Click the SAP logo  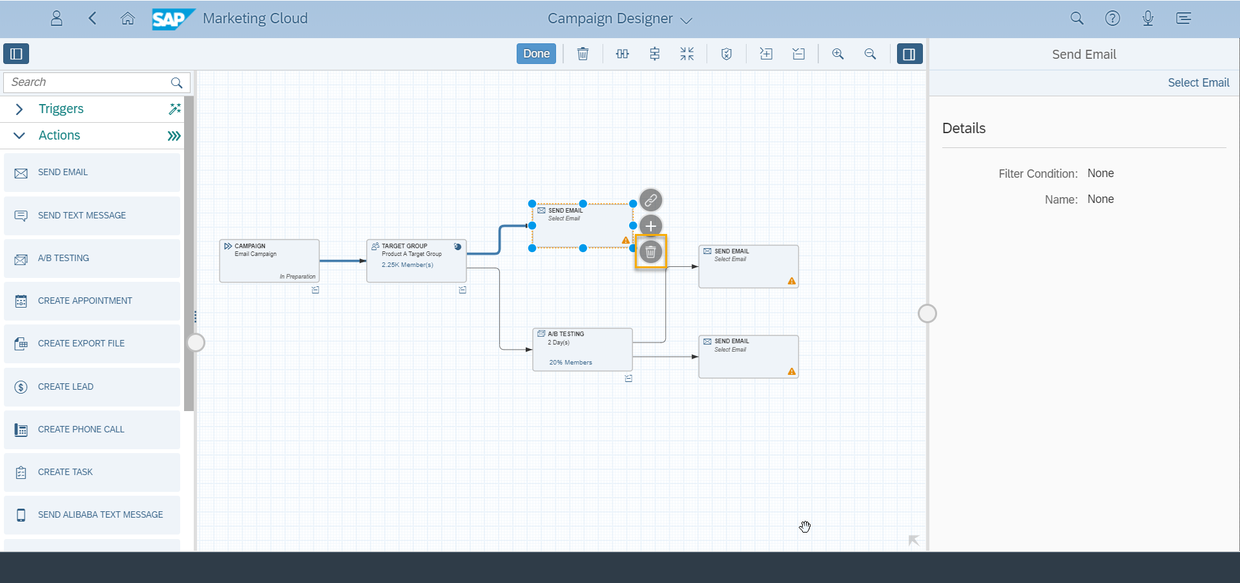coord(173,19)
